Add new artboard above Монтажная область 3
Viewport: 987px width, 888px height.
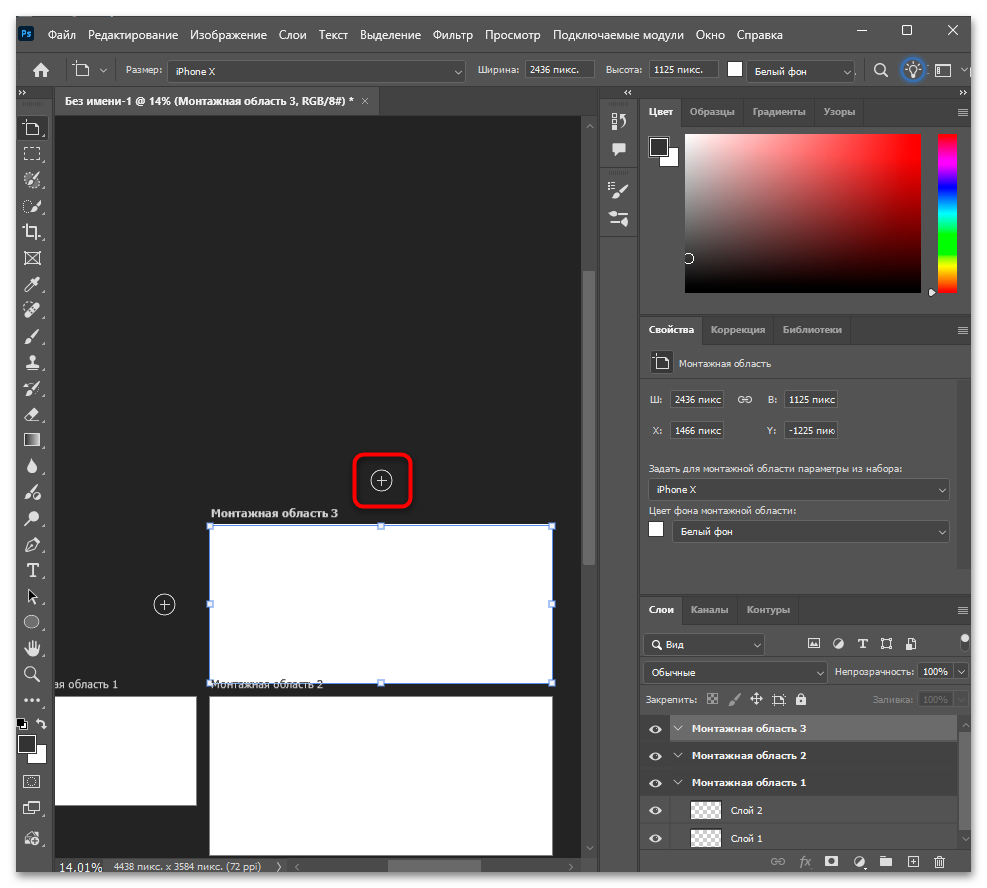tap(381, 481)
